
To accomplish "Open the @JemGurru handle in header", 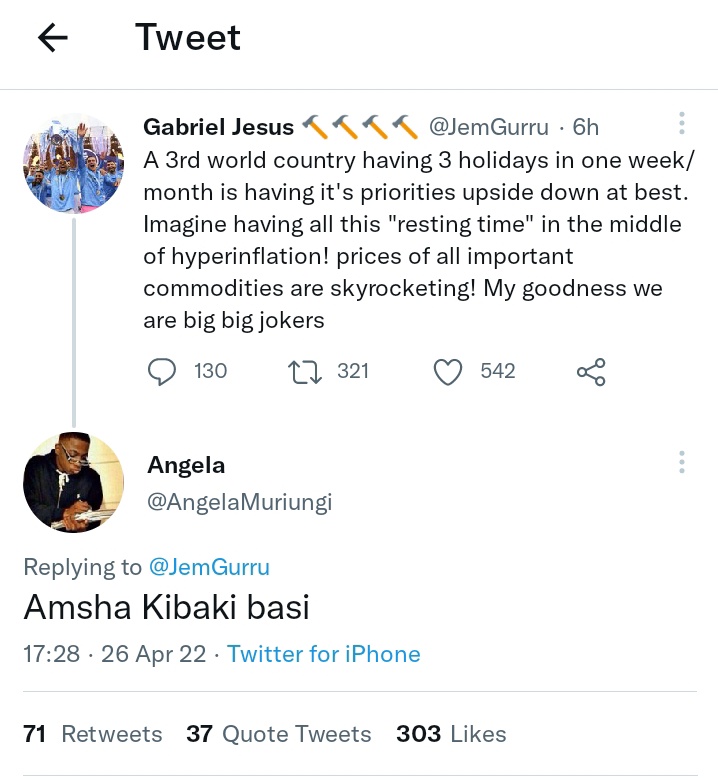I will [x=488, y=127].
